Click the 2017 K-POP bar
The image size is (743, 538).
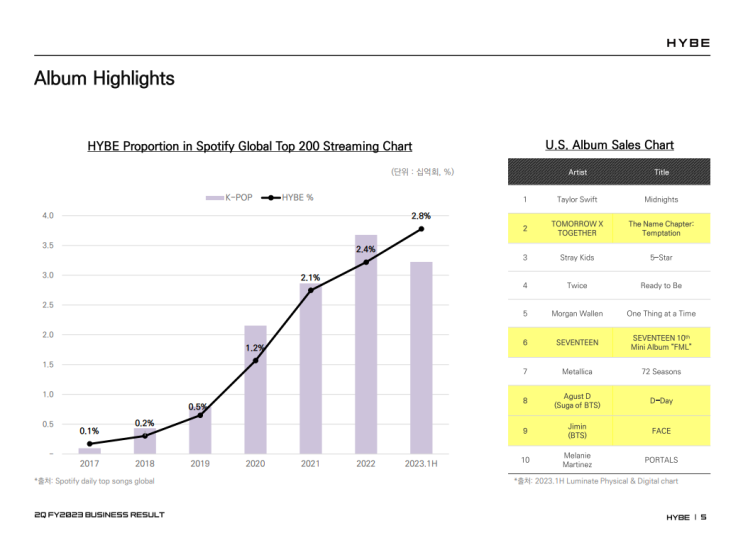point(90,451)
